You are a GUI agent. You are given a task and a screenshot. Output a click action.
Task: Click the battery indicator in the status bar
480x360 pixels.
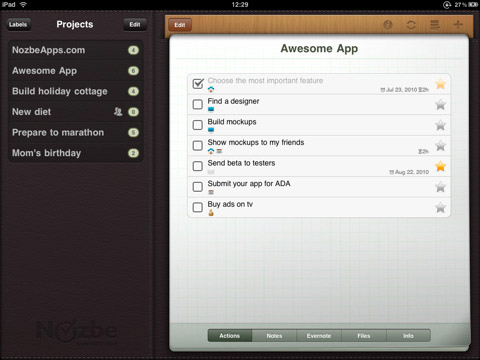pyautogui.click(x=473, y=4)
